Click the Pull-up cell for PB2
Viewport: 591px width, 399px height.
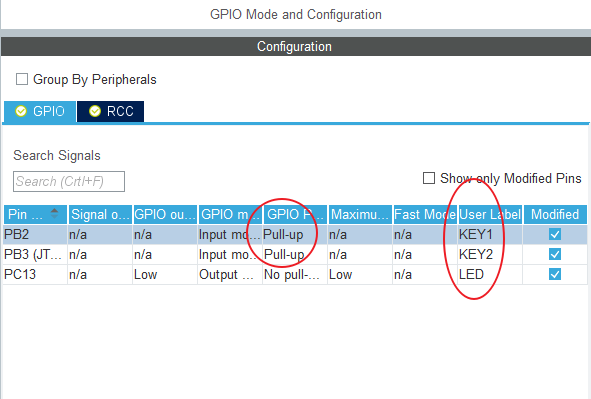pos(295,234)
